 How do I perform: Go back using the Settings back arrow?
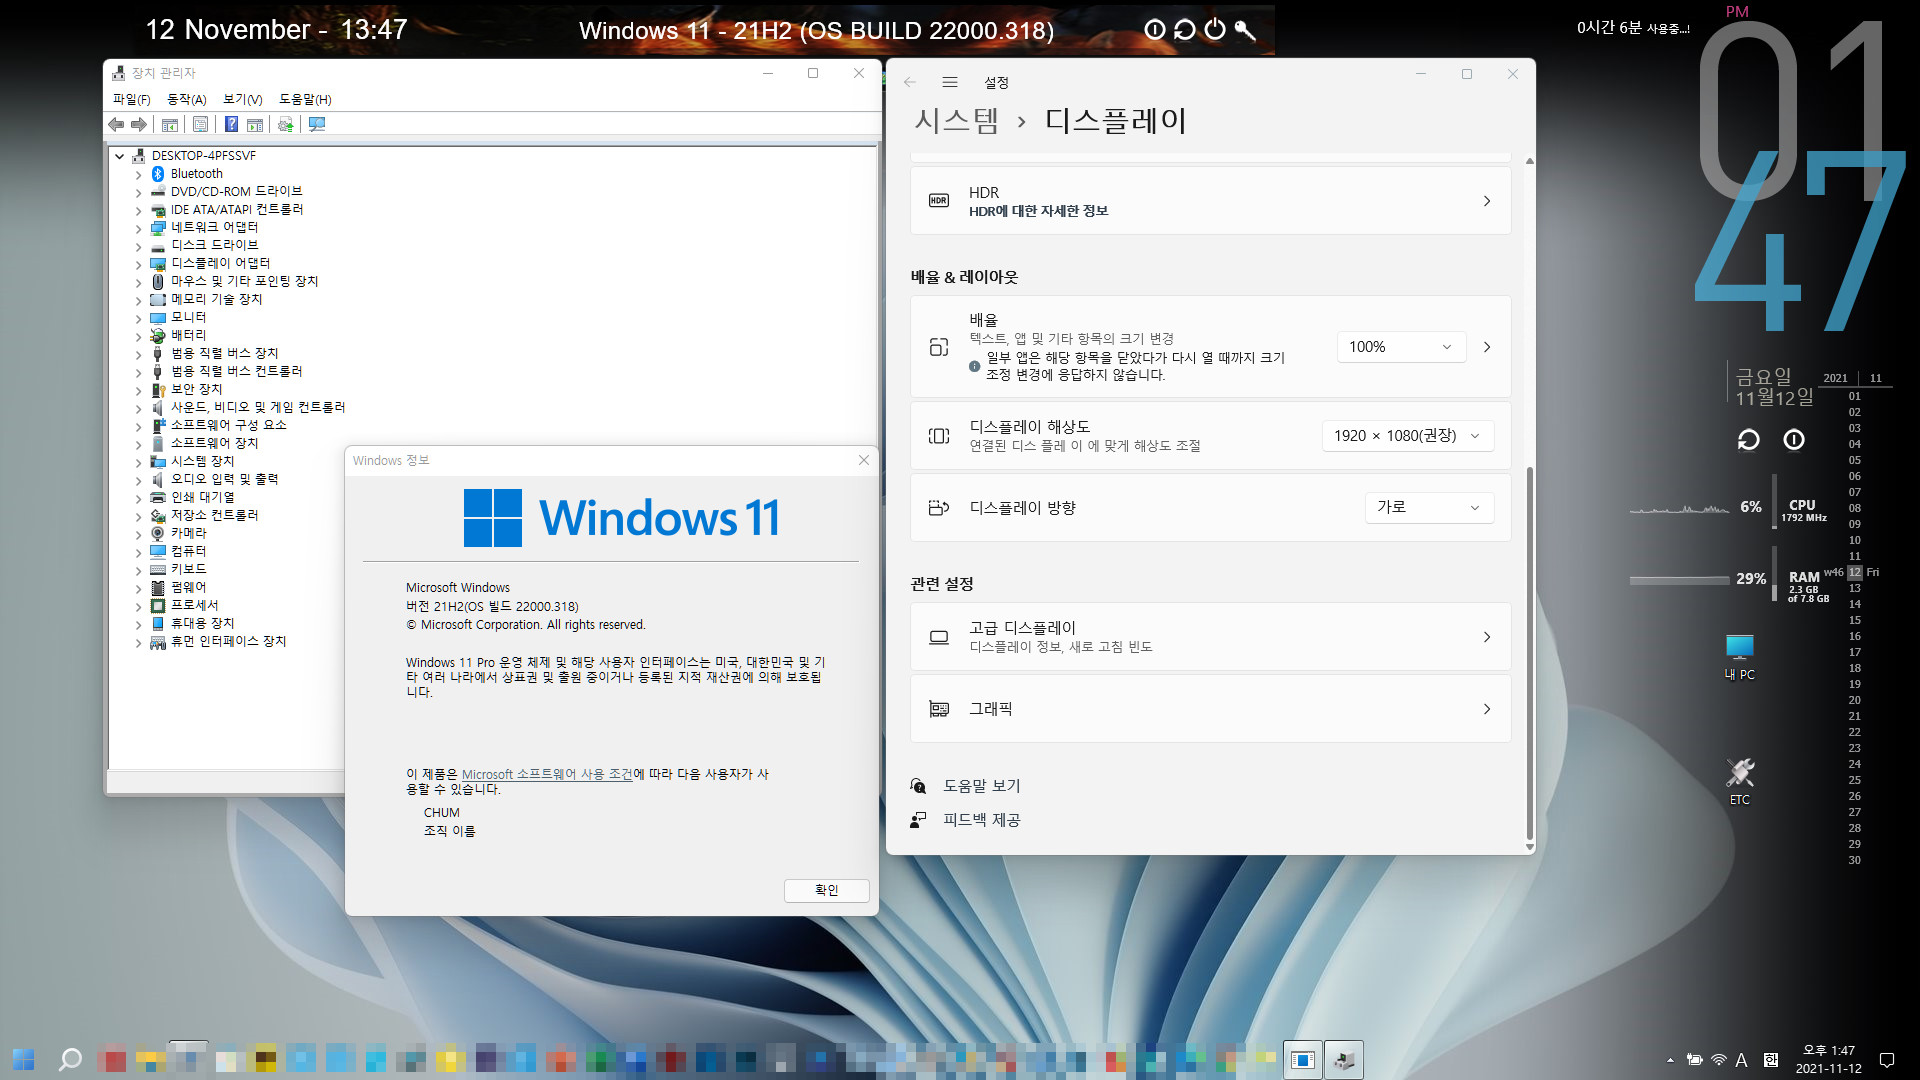(909, 82)
